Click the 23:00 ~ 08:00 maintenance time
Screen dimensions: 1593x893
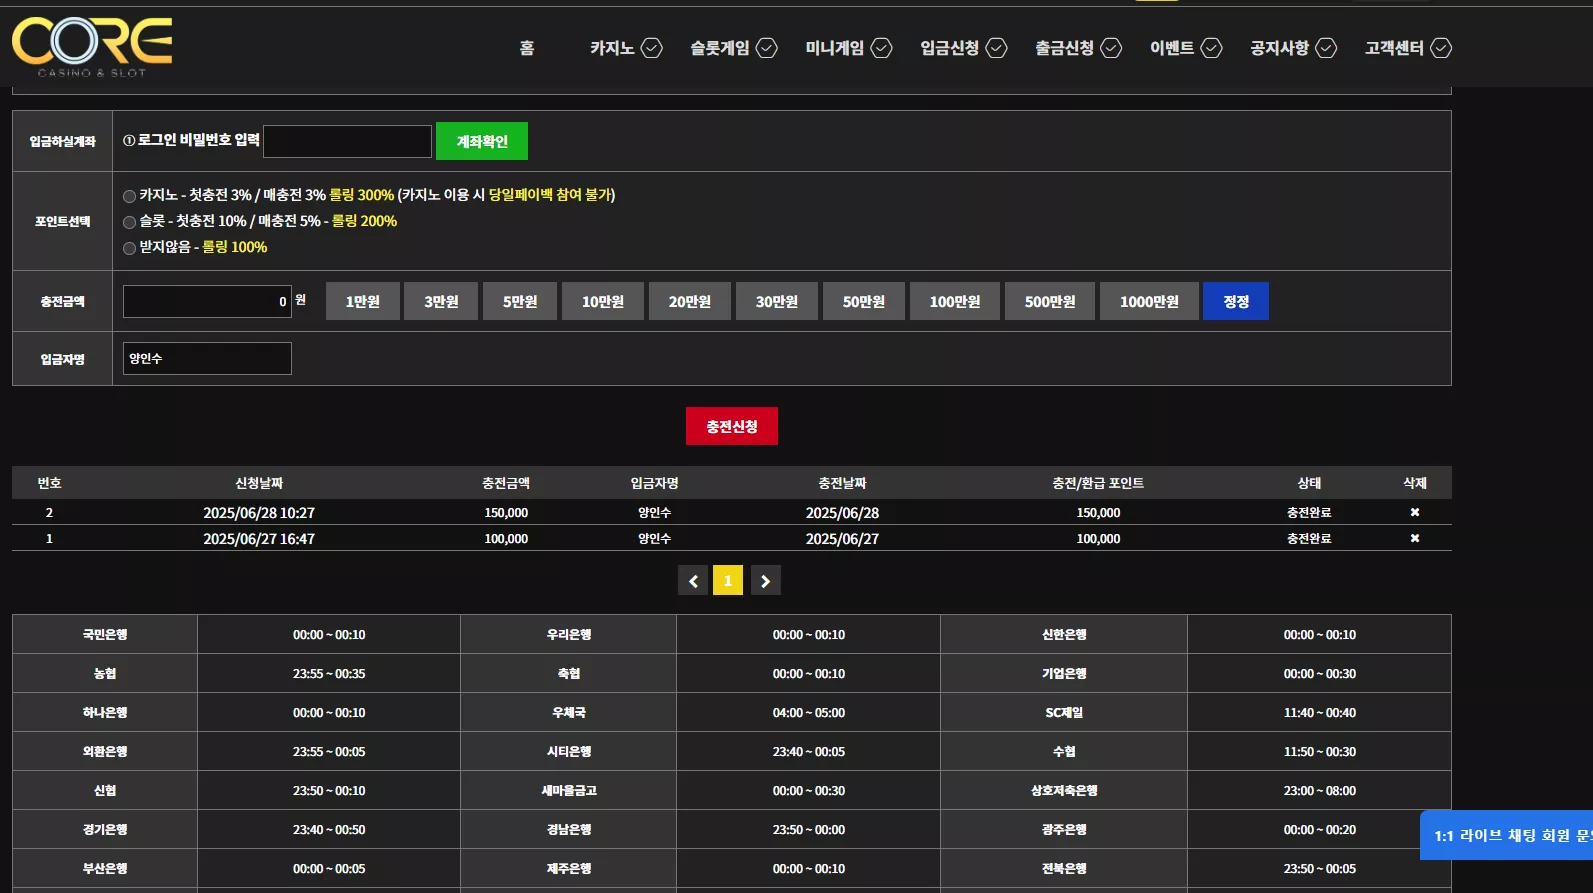point(1320,790)
